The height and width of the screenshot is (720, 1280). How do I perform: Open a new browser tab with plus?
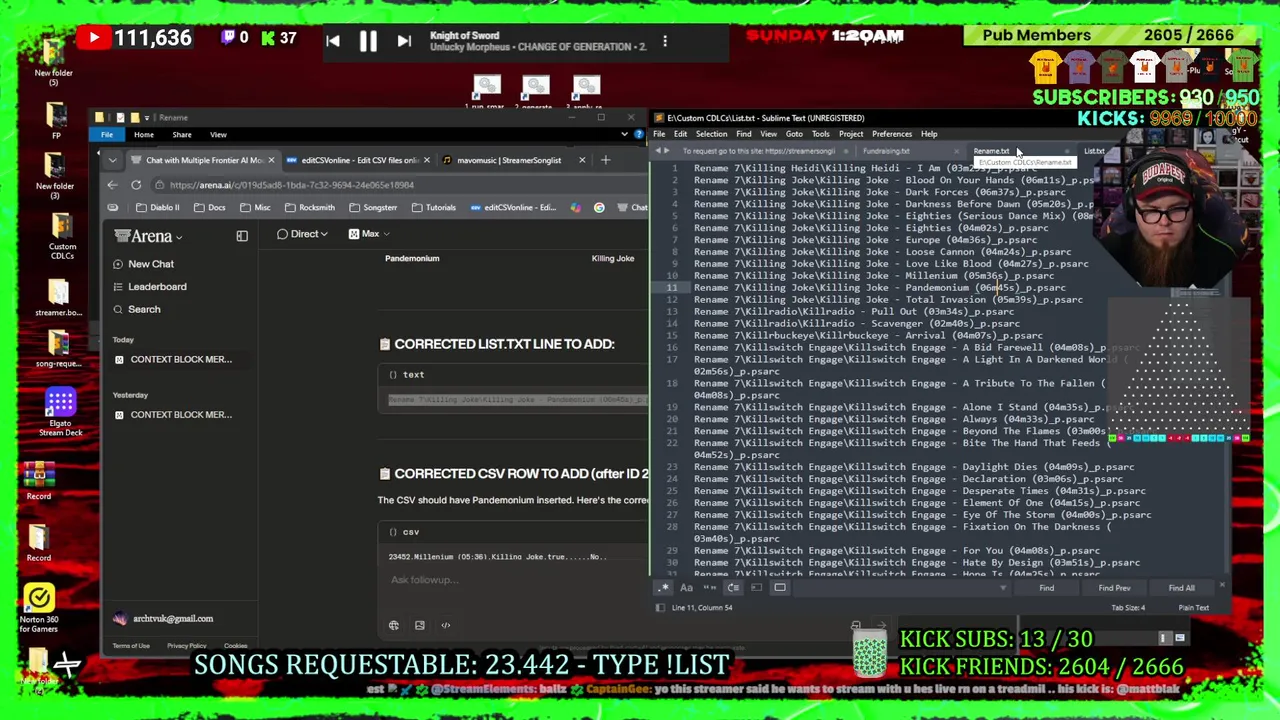[605, 160]
